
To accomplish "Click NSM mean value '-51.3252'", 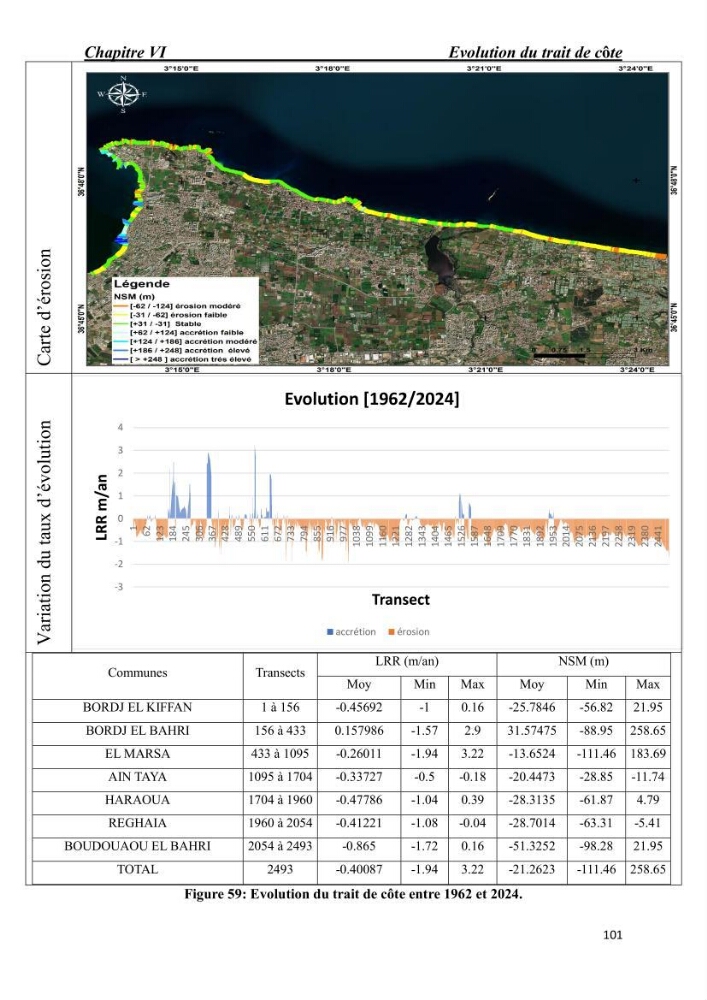I will (532, 846).
